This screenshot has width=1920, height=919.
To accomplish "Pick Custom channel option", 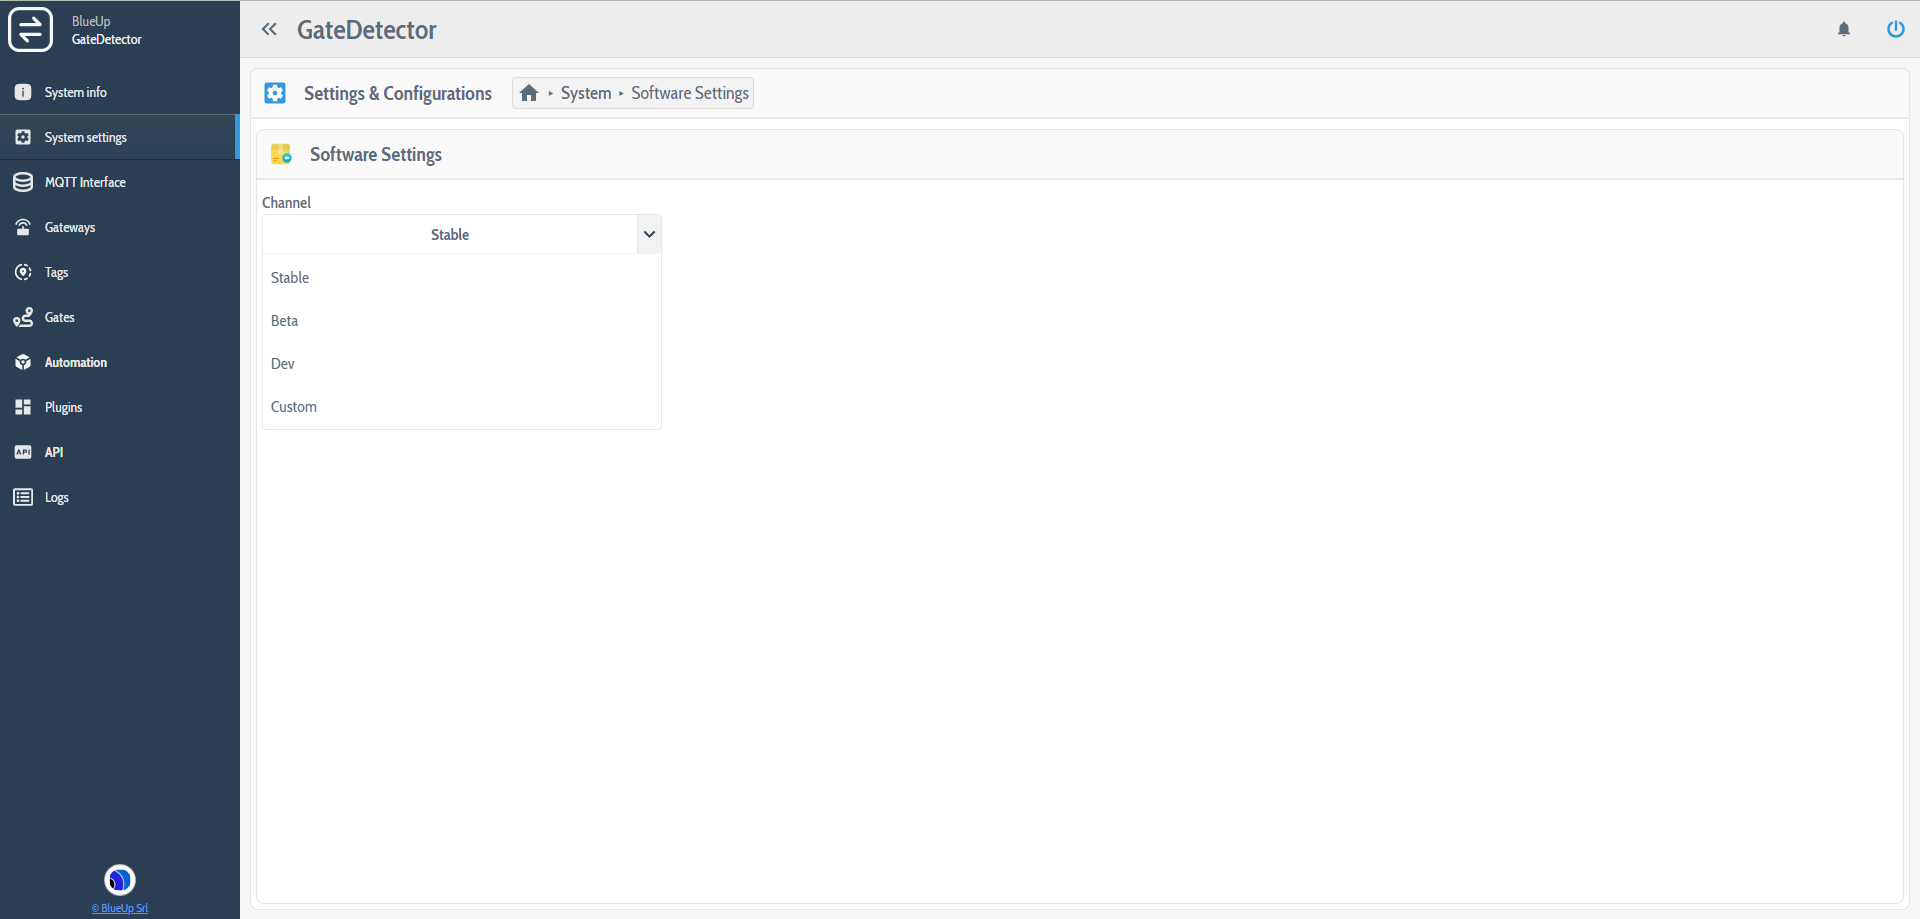I will [x=294, y=407].
